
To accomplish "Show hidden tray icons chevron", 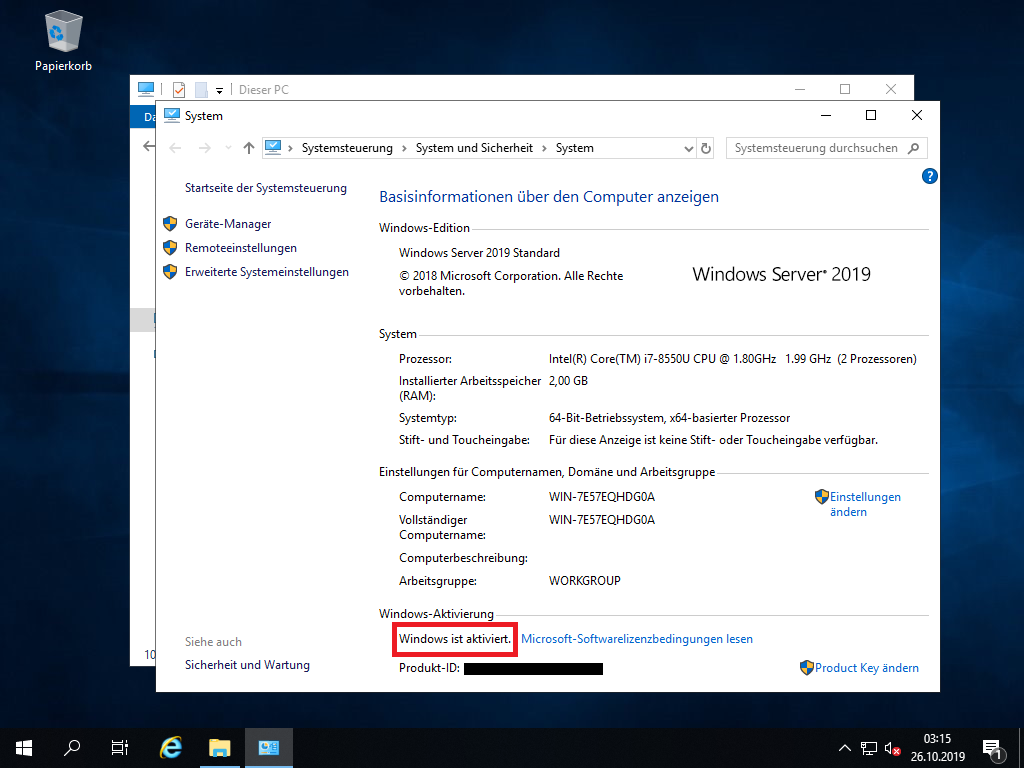I will coord(844,748).
